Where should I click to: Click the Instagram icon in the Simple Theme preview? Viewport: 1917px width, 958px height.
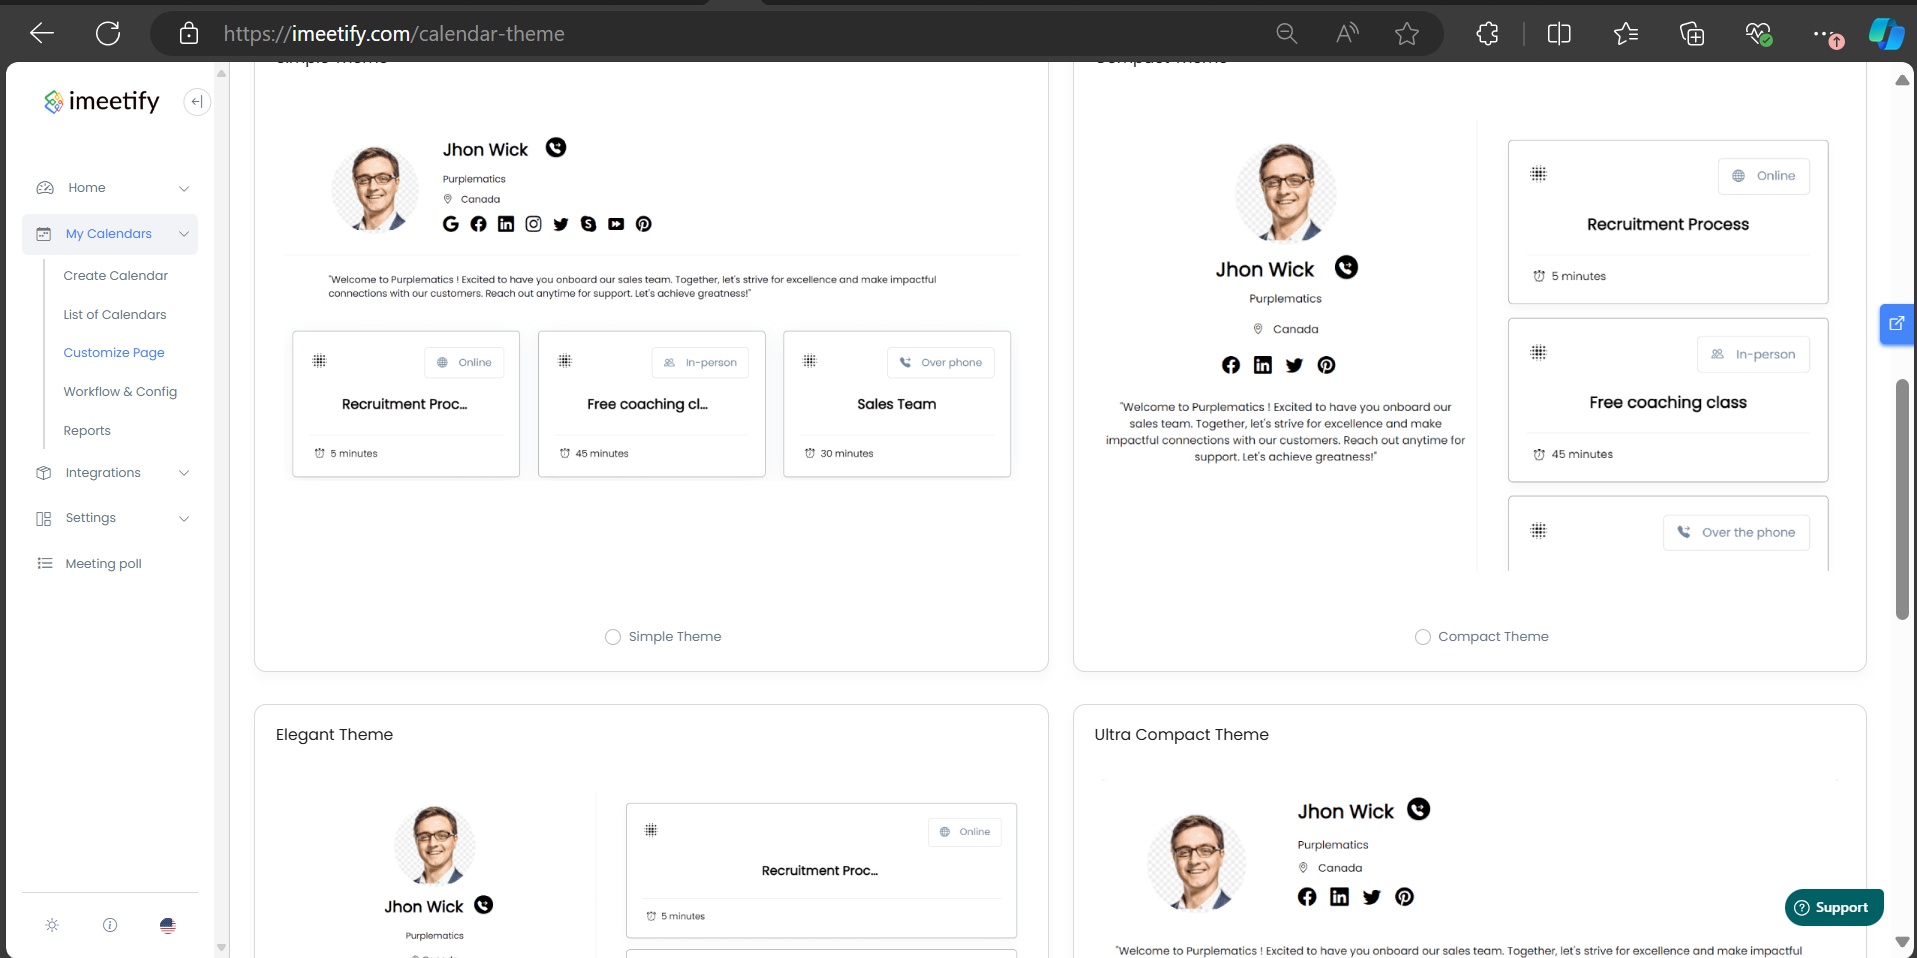[x=533, y=224]
